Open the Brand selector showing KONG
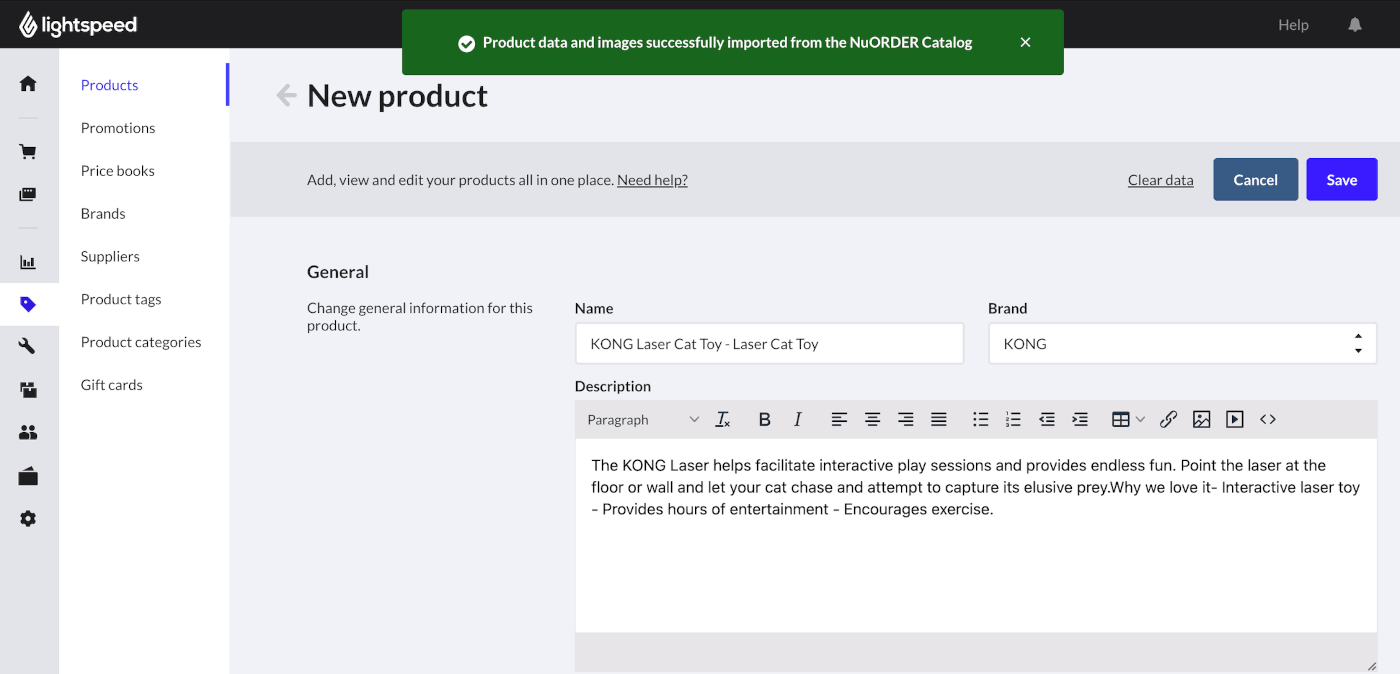Screen dimensions: 1400x674 (1181, 344)
